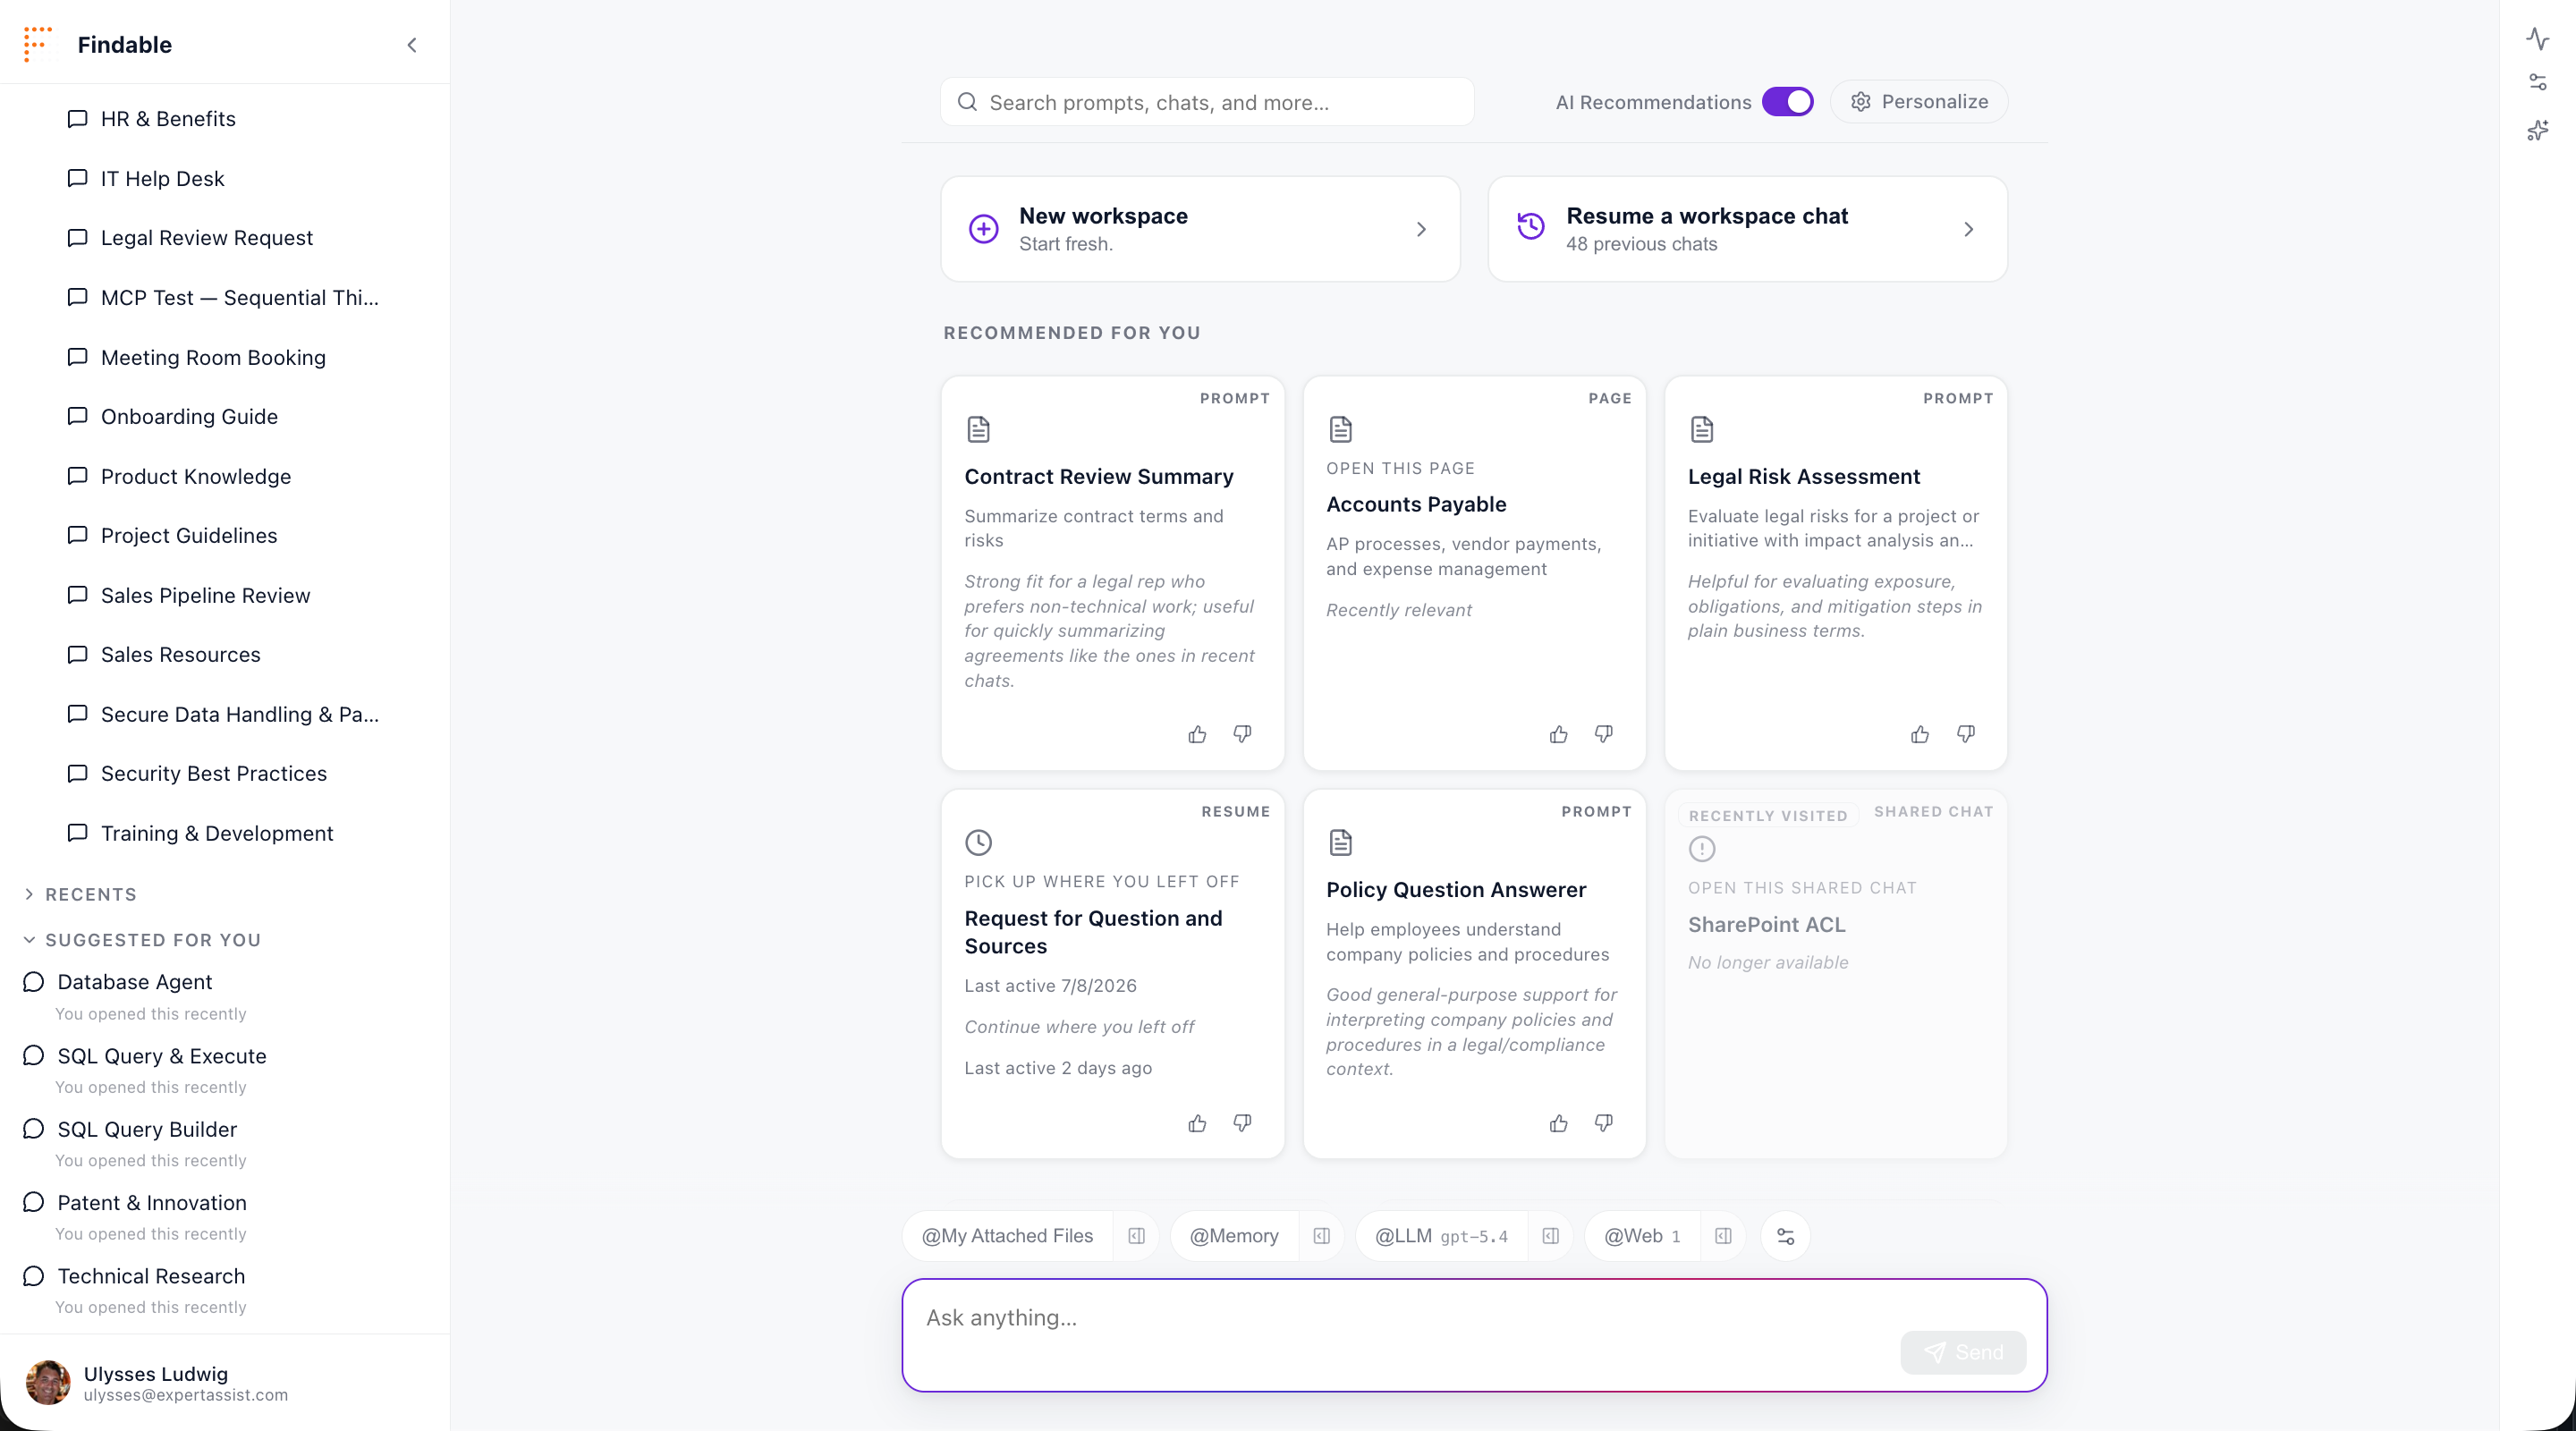
Task: Open the Contract Review Summary prompt card
Action: tap(1112, 573)
